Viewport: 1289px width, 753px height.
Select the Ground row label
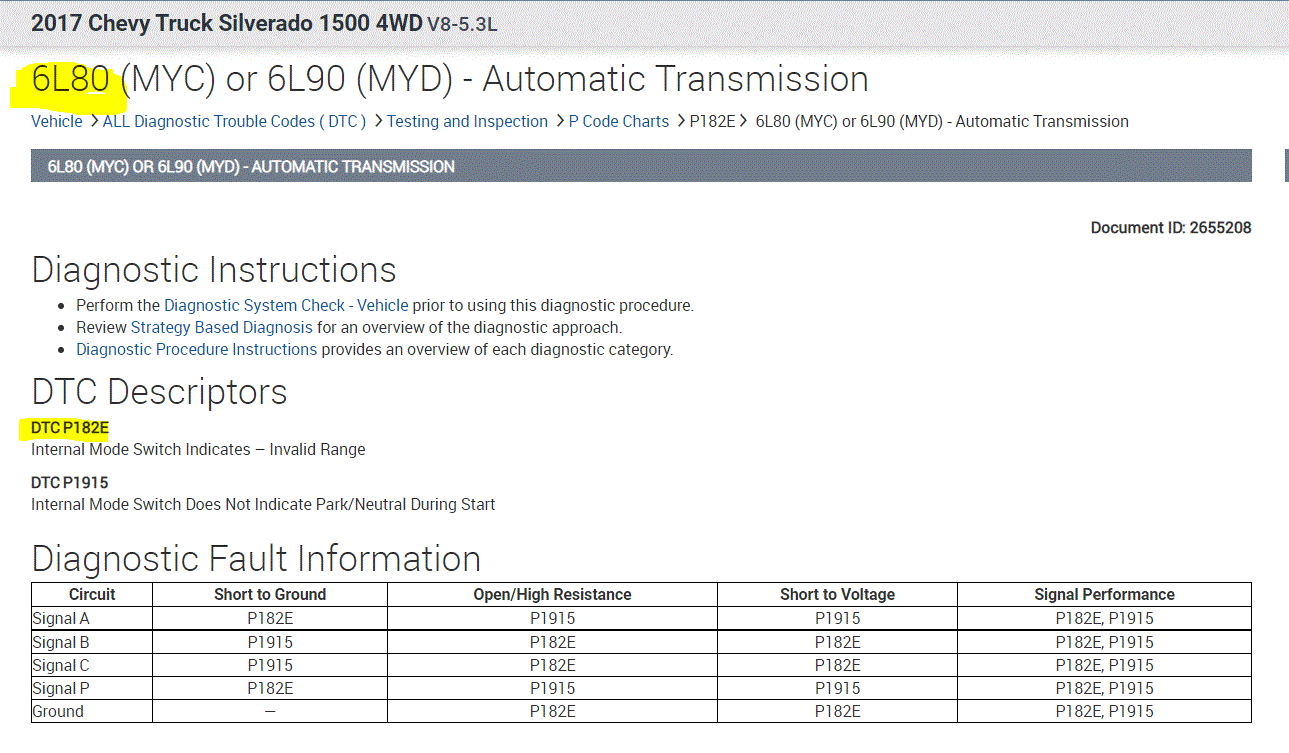[58, 711]
